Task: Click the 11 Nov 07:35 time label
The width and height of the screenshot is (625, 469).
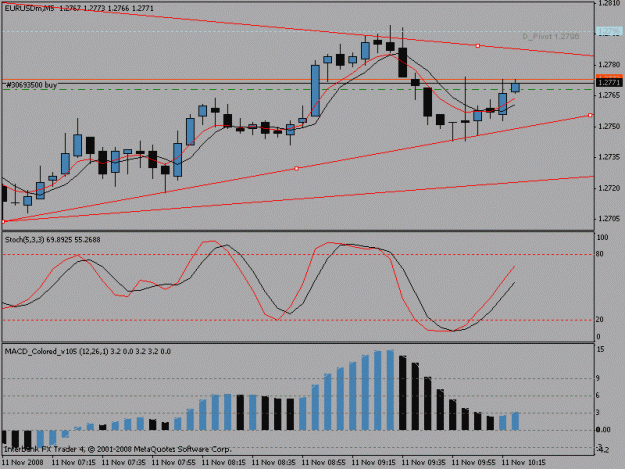Action: pyautogui.click(x=124, y=463)
